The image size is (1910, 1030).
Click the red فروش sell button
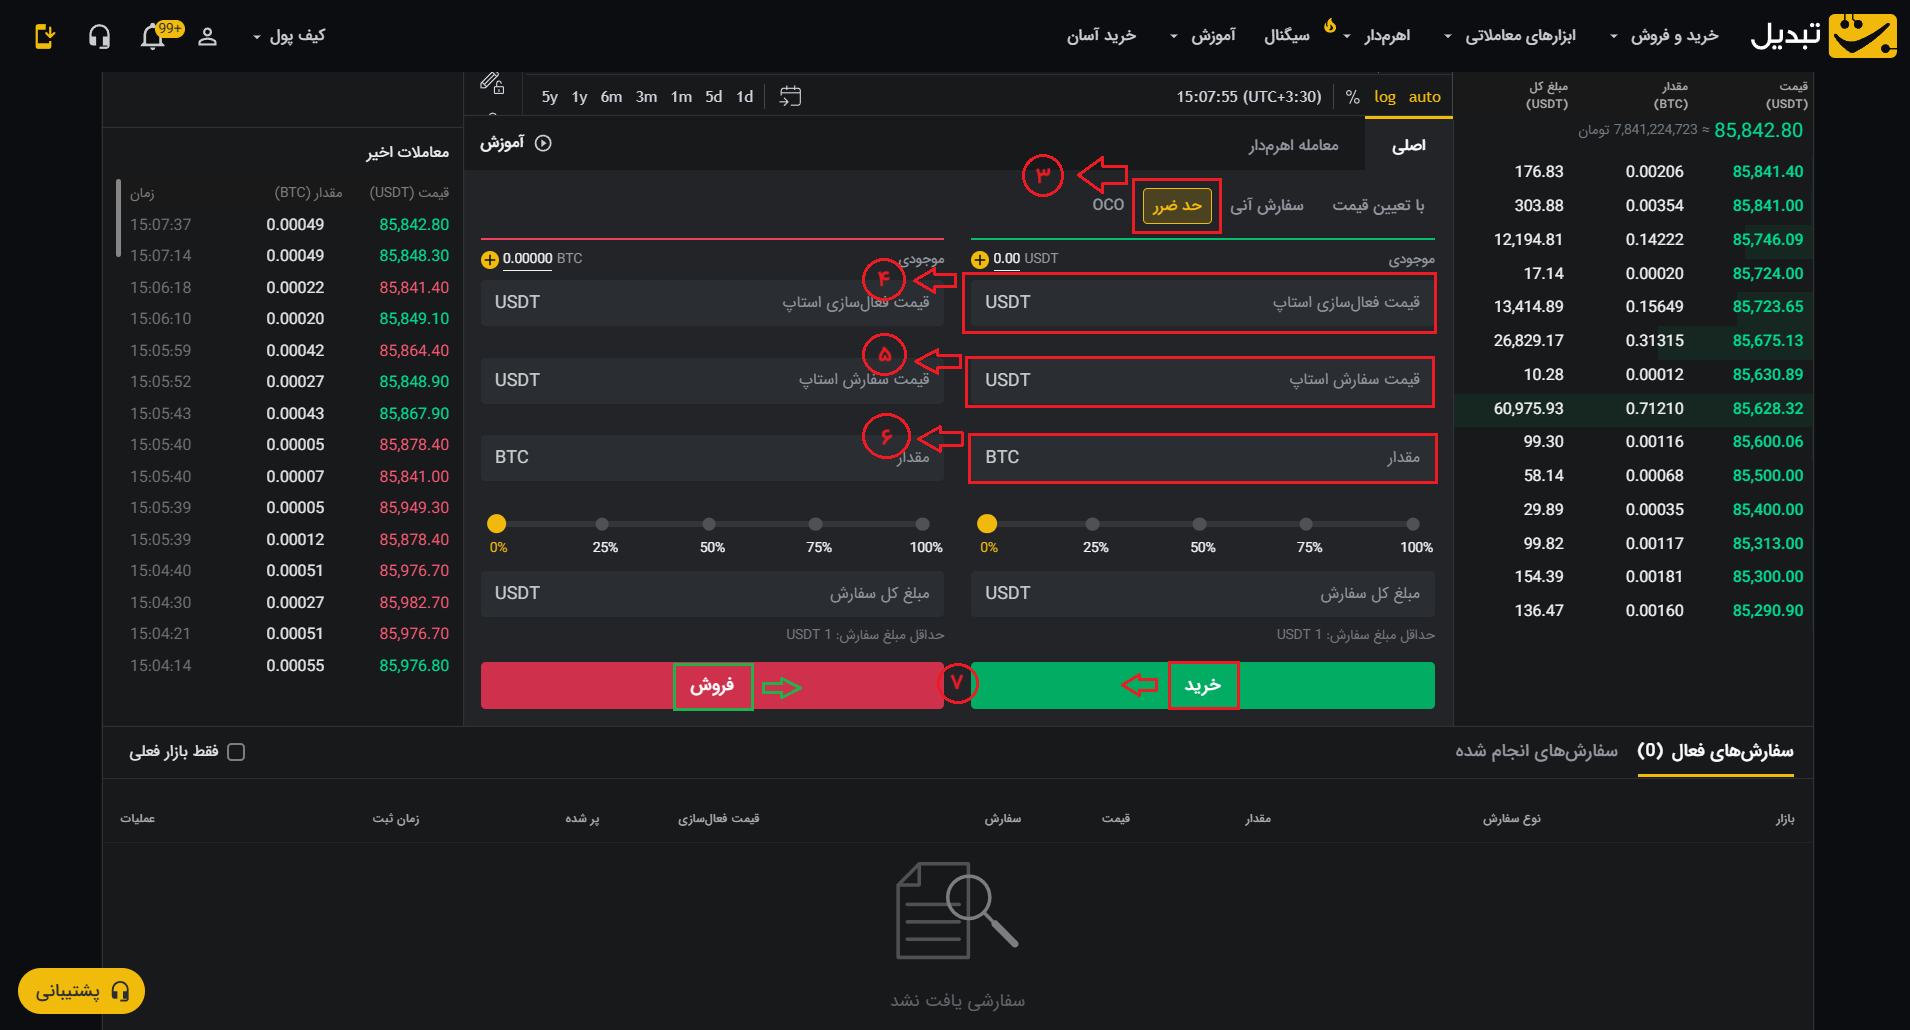tap(712, 685)
